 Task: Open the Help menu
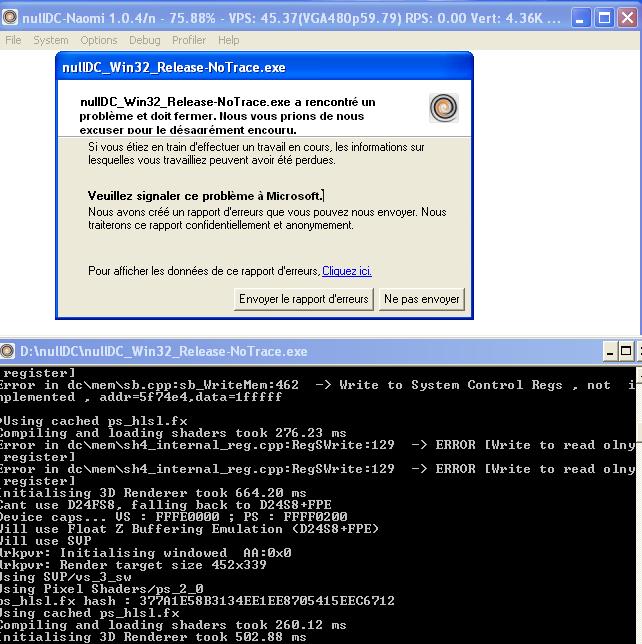tap(228, 40)
